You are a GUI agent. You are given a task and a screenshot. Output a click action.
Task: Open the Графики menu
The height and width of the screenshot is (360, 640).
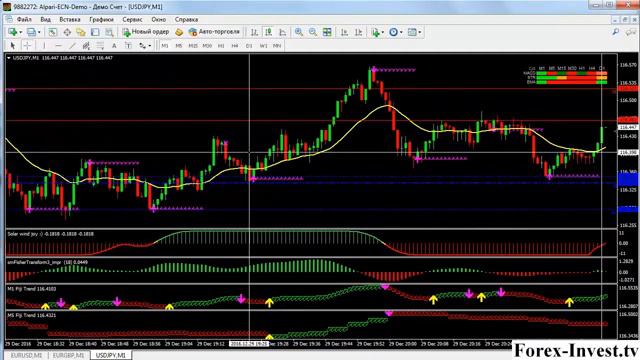click(x=101, y=19)
